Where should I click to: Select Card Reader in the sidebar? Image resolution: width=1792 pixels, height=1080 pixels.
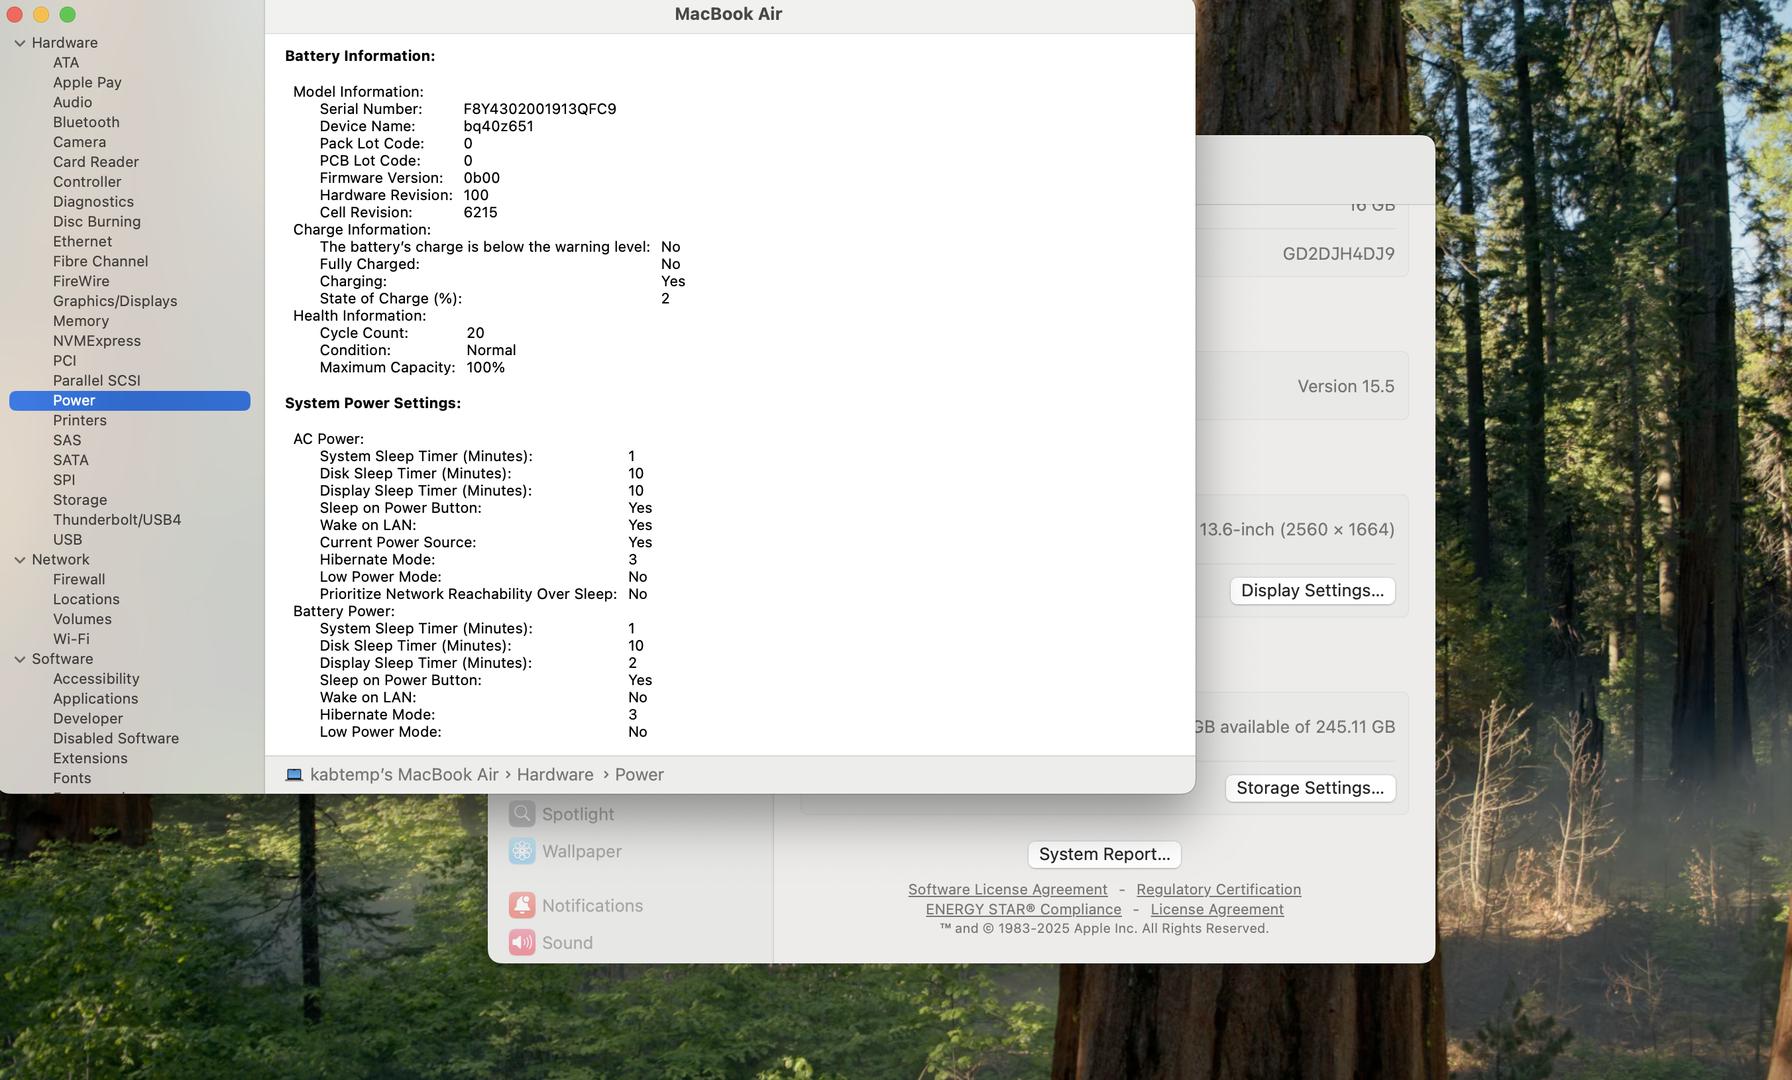[96, 162]
